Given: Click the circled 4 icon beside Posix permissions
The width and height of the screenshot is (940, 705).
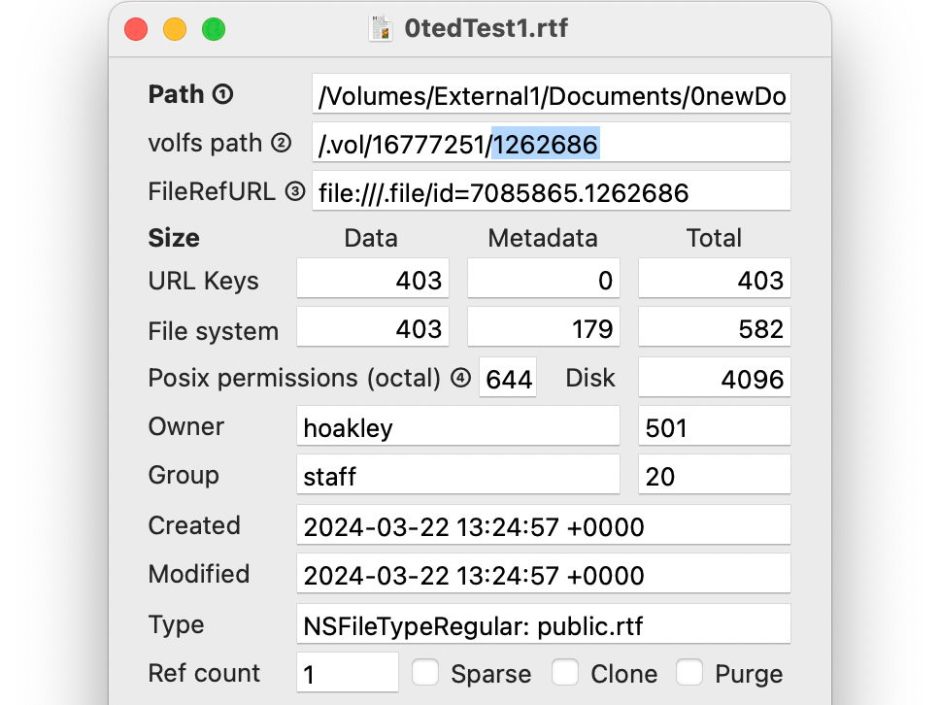Looking at the screenshot, I should [x=460, y=379].
